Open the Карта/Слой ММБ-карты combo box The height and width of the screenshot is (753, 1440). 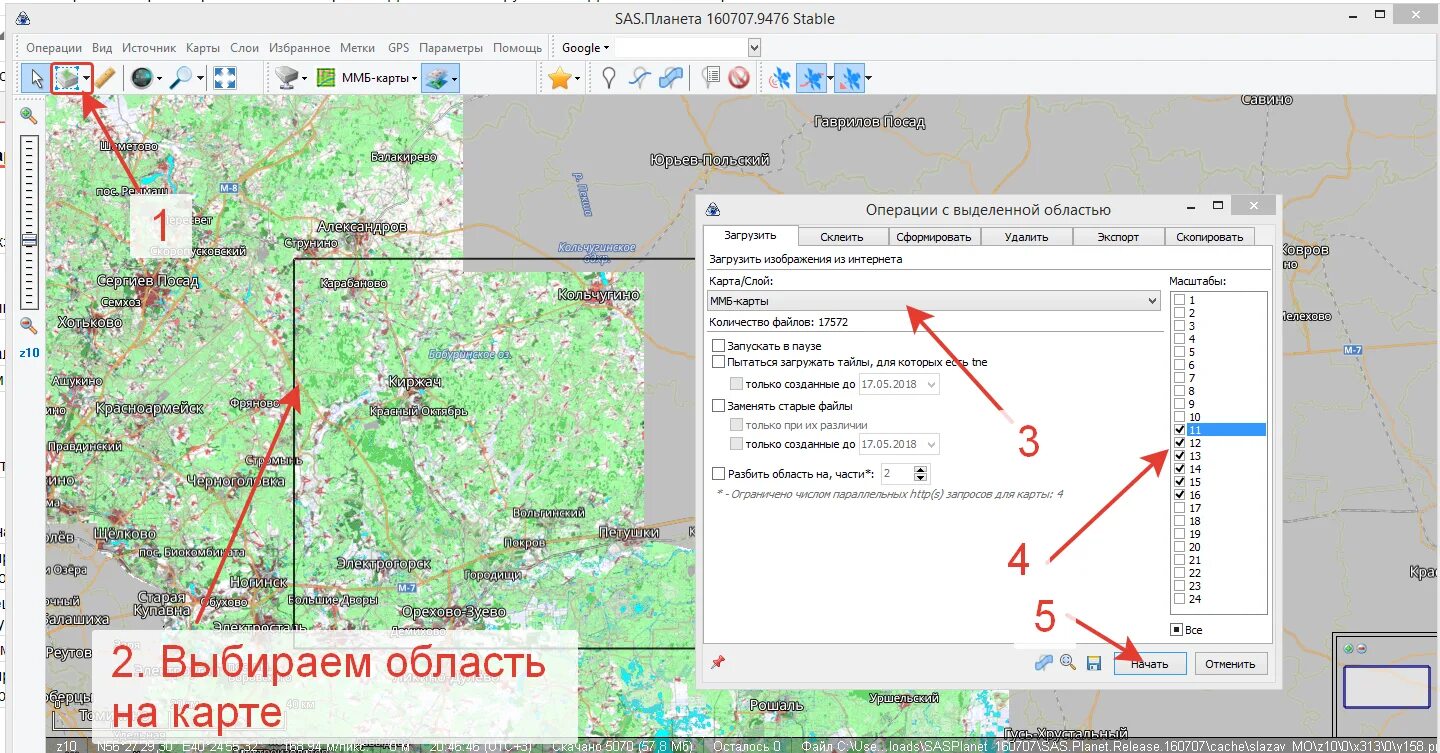pyautogui.click(x=934, y=300)
